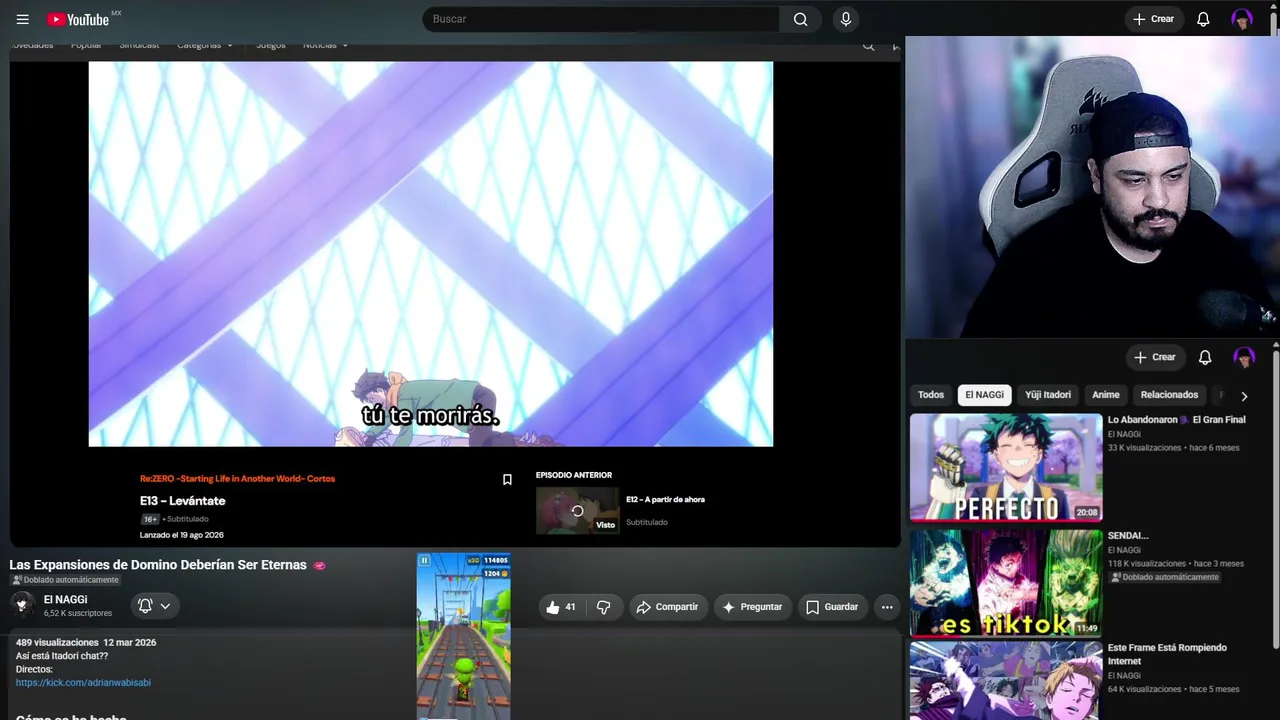1280x720 pixels.
Task: Click the streamer webcam overlay
Action: point(1092,187)
